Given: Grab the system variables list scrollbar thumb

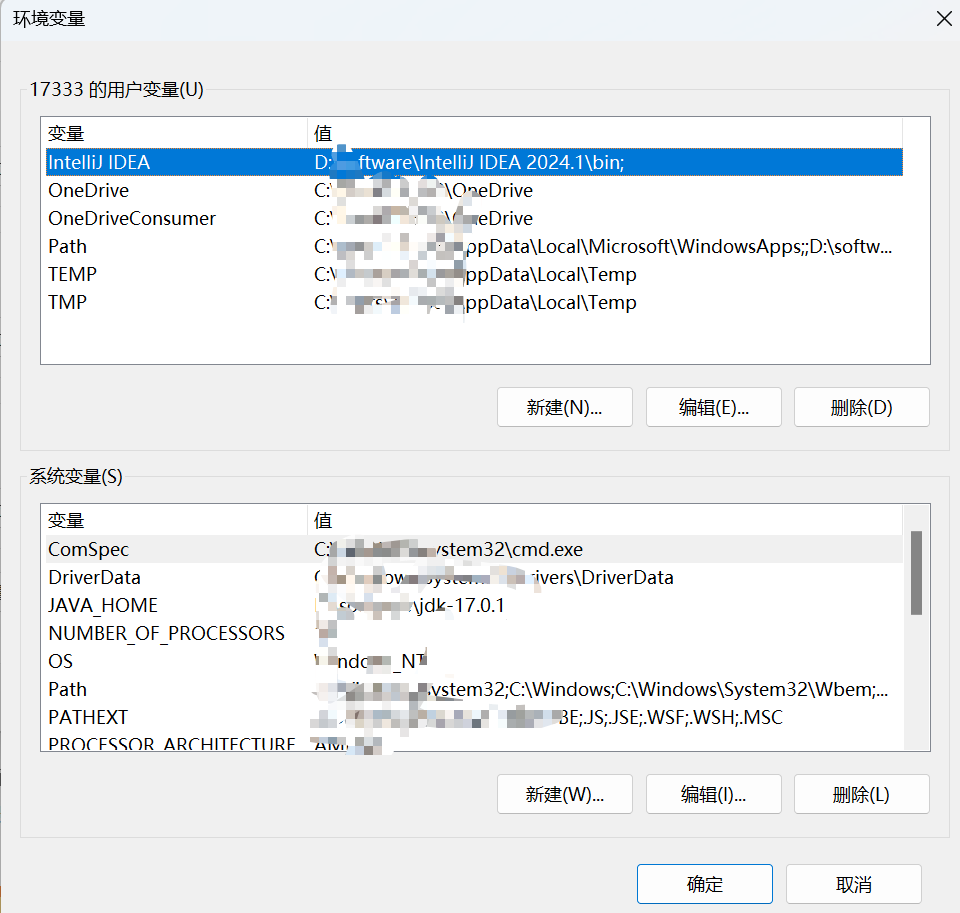Looking at the screenshot, I should click(916, 573).
